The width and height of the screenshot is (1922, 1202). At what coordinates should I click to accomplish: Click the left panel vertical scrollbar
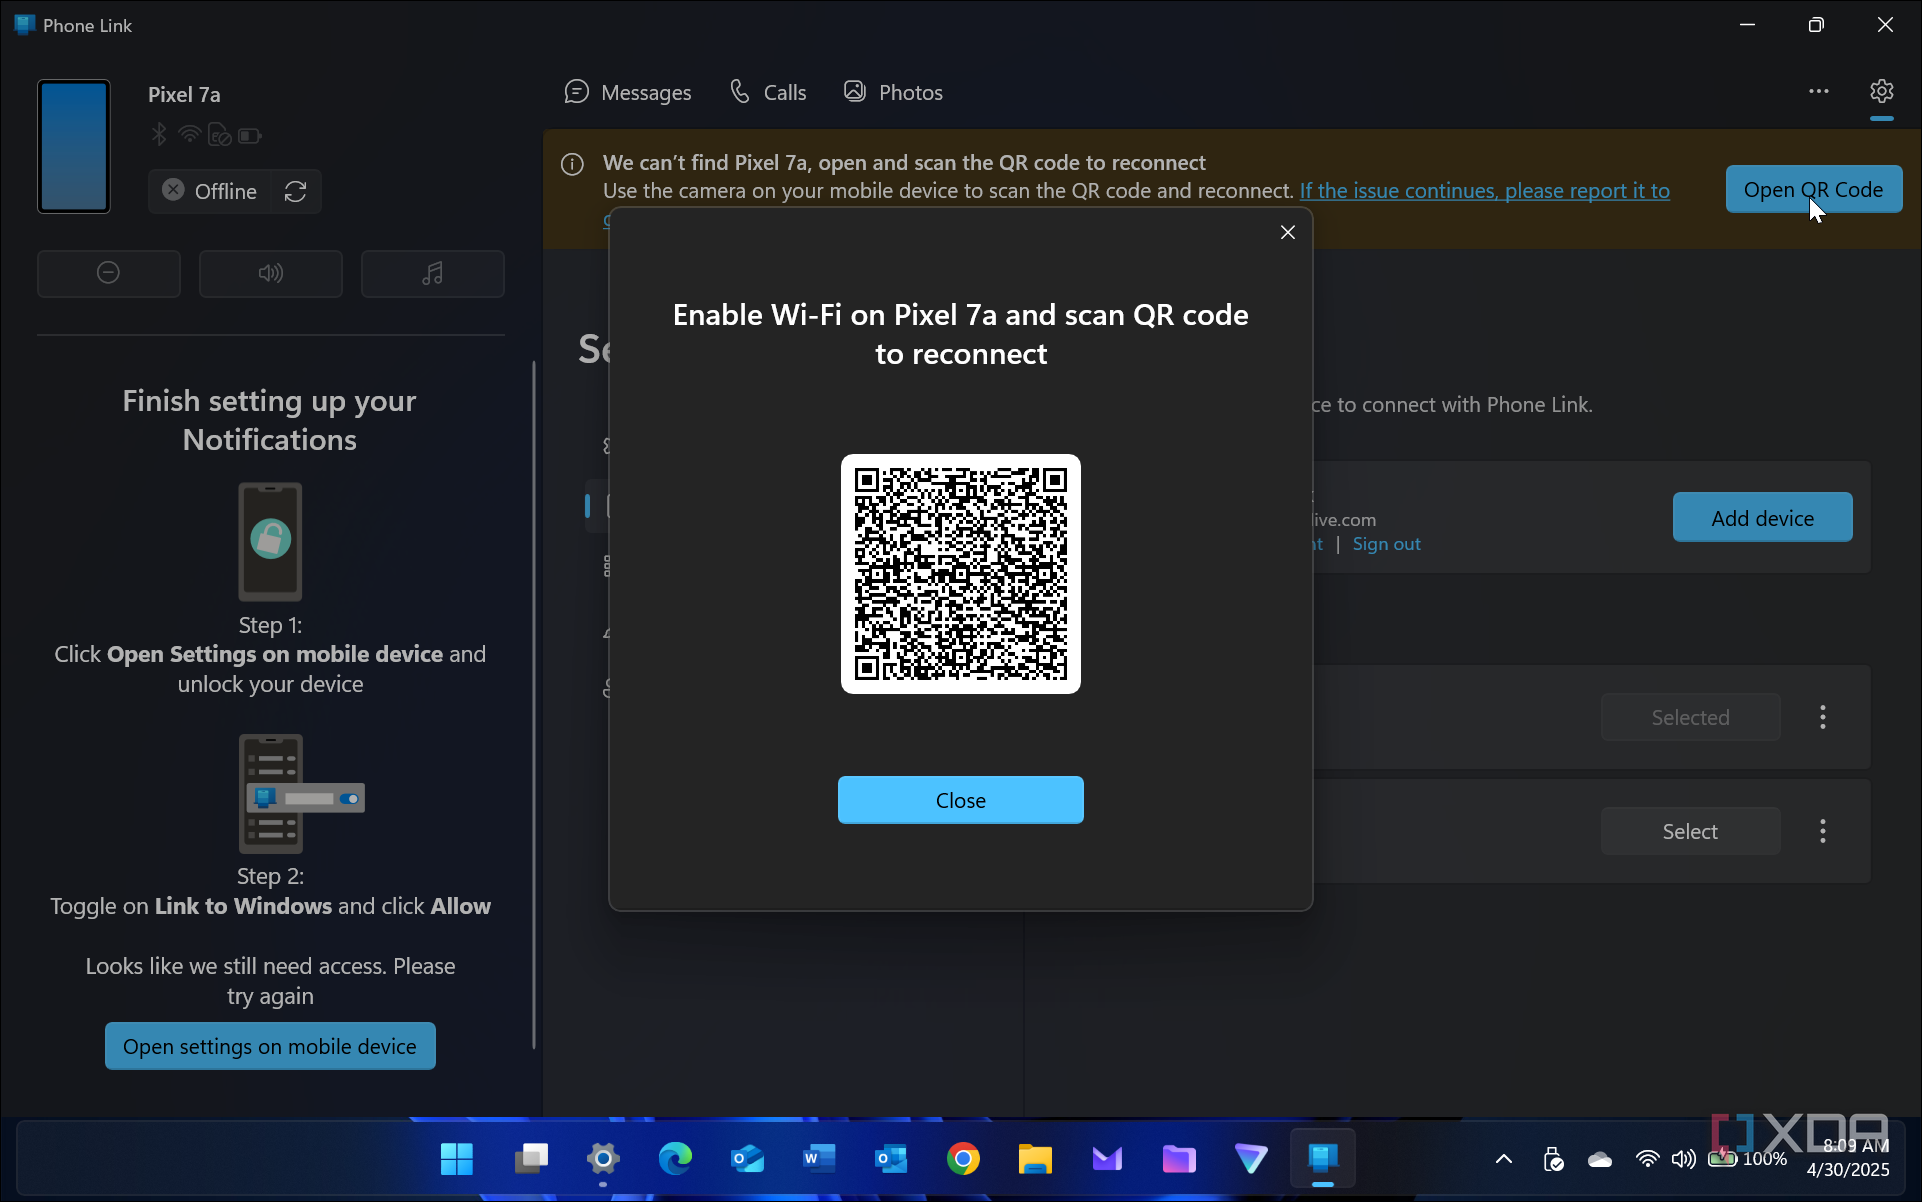534,705
